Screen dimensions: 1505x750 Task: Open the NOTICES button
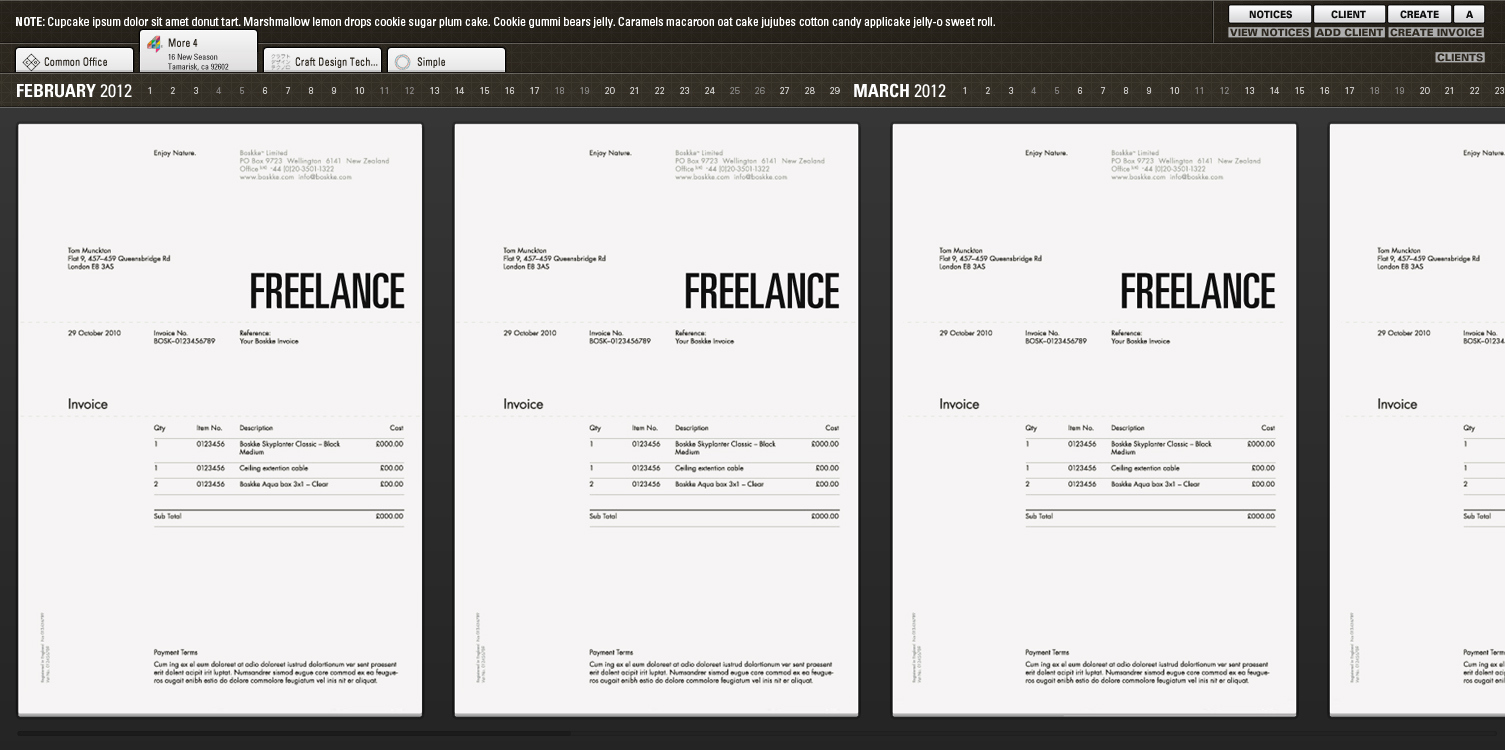click(x=1270, y=14)
